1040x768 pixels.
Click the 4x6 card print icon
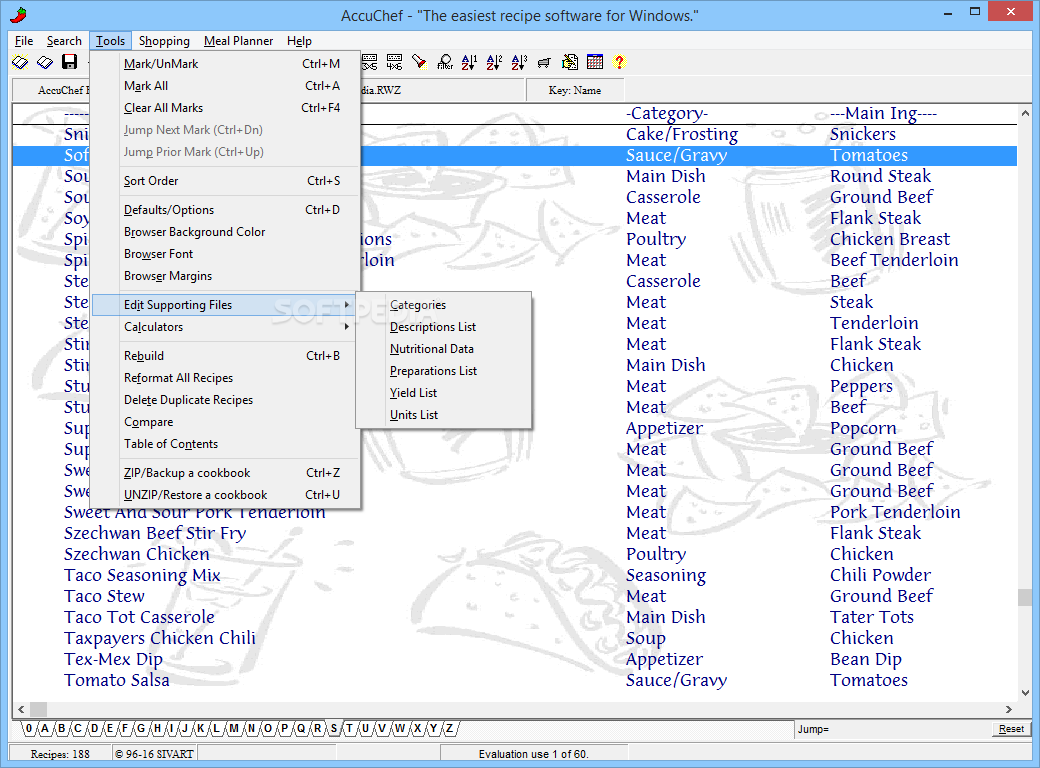click(x=395, y=62)
